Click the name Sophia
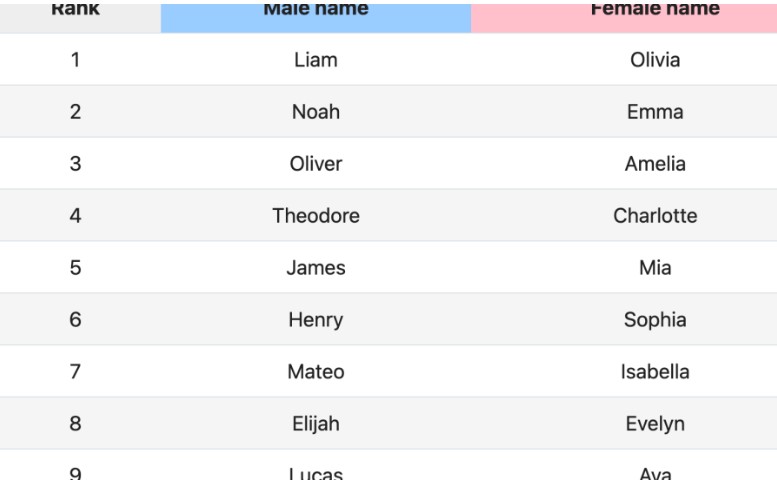 pyautogui.click(x=655, y=320)
